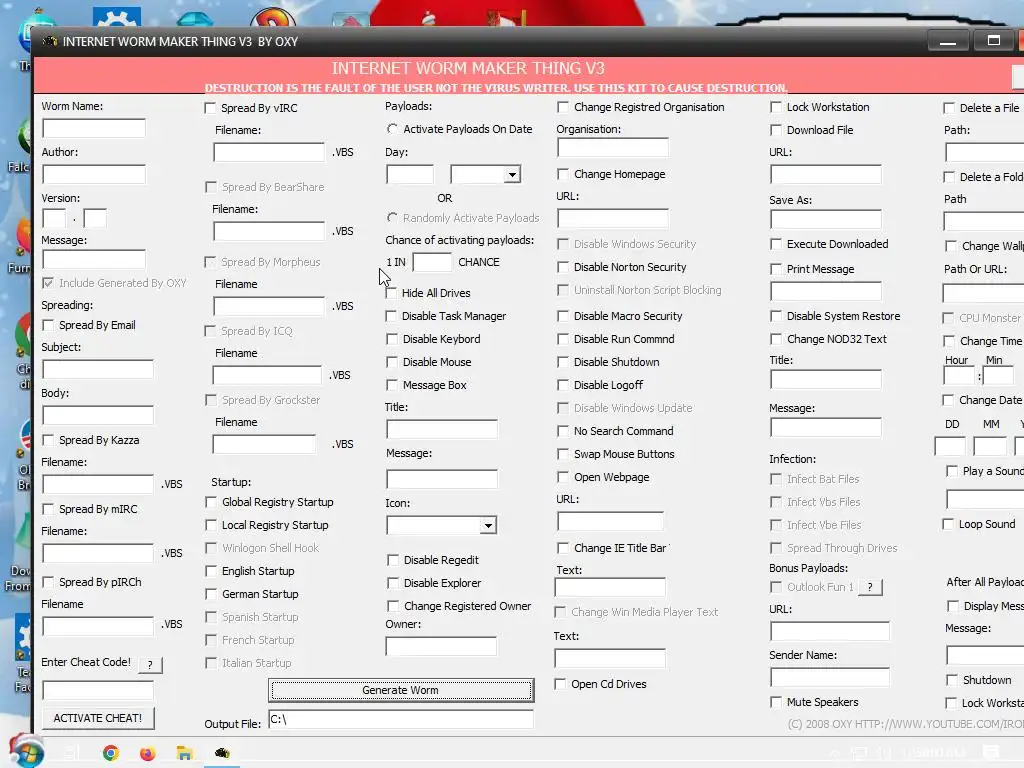This screenshot has width=1024, height=768.
Task: Open File Explorer from the taskbar
Action: click(x=184, y=753)
